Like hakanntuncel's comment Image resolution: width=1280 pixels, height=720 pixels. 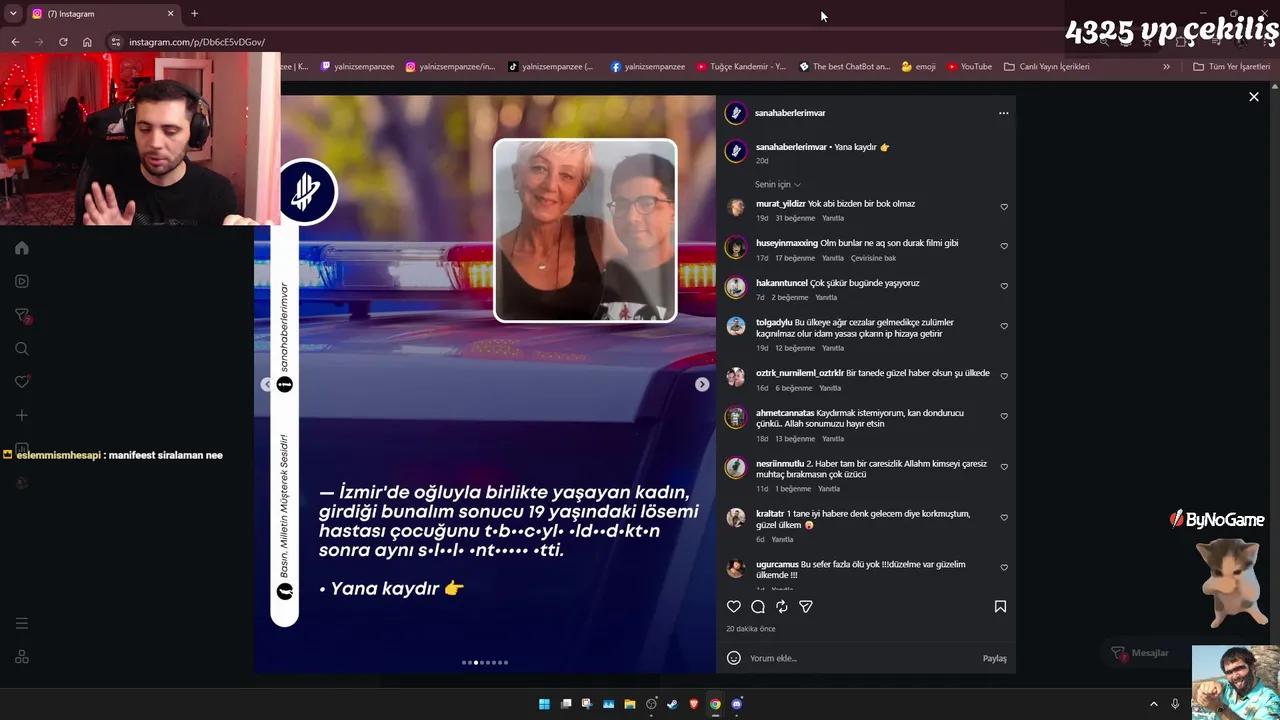tap(1004, 286)
